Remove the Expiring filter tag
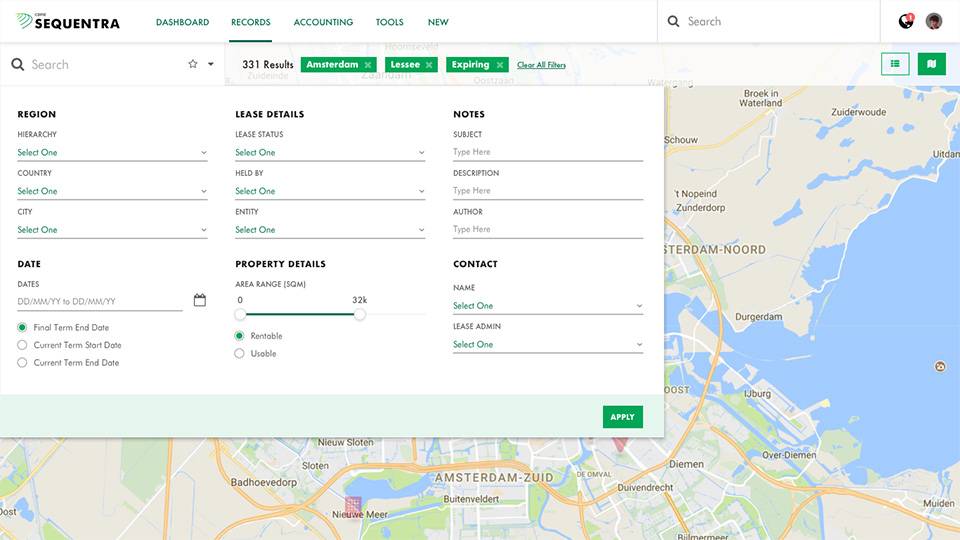The width and height of the screenshot is (960, 540). (500, 65)
